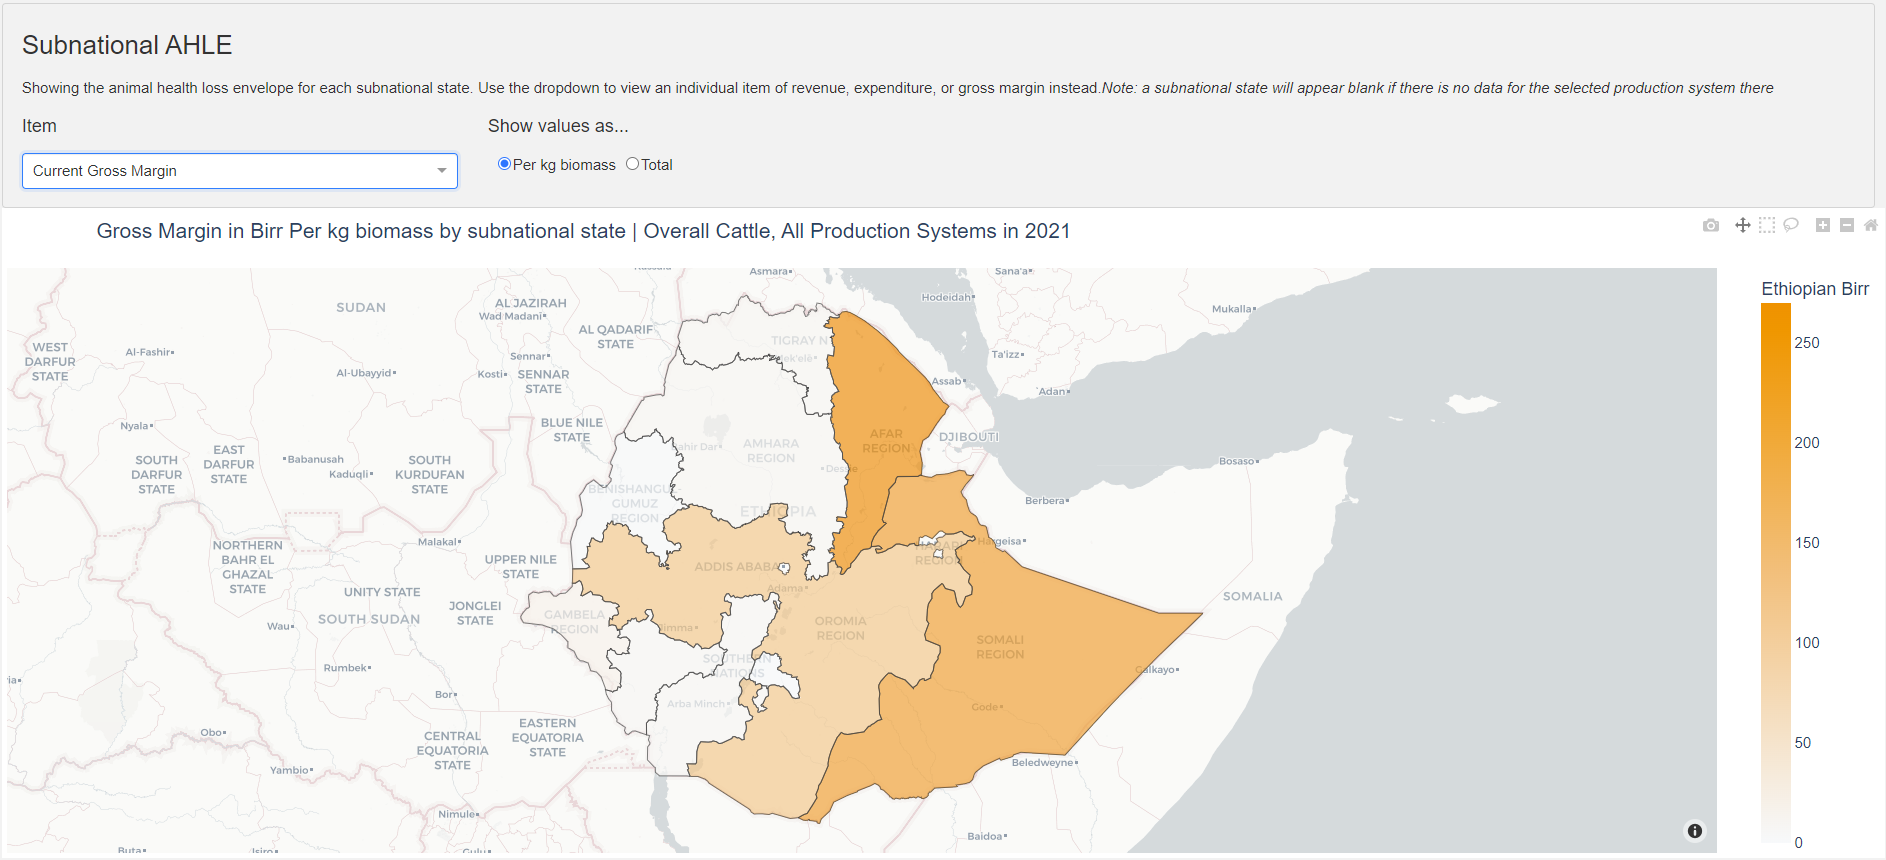Click the SOUTH SUDAN label on the map
The width and height of the screenshot is (1886, 860).
click(x=369, y=619)
